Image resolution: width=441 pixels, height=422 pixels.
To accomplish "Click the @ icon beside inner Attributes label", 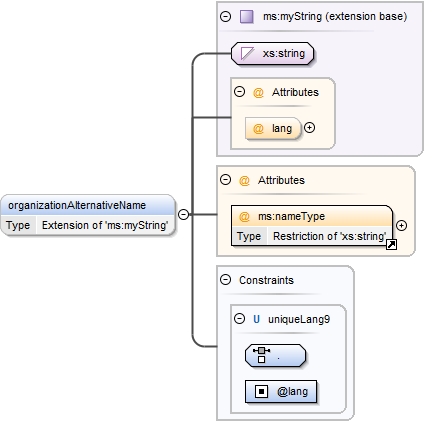I will (258, 92).
